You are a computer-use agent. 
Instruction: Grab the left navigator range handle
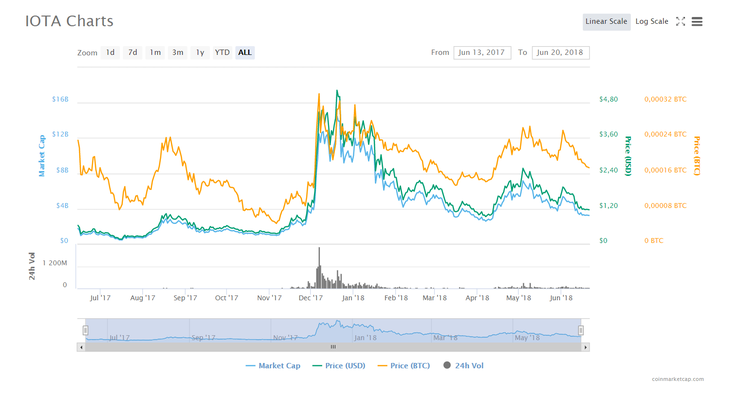point(85,330)
